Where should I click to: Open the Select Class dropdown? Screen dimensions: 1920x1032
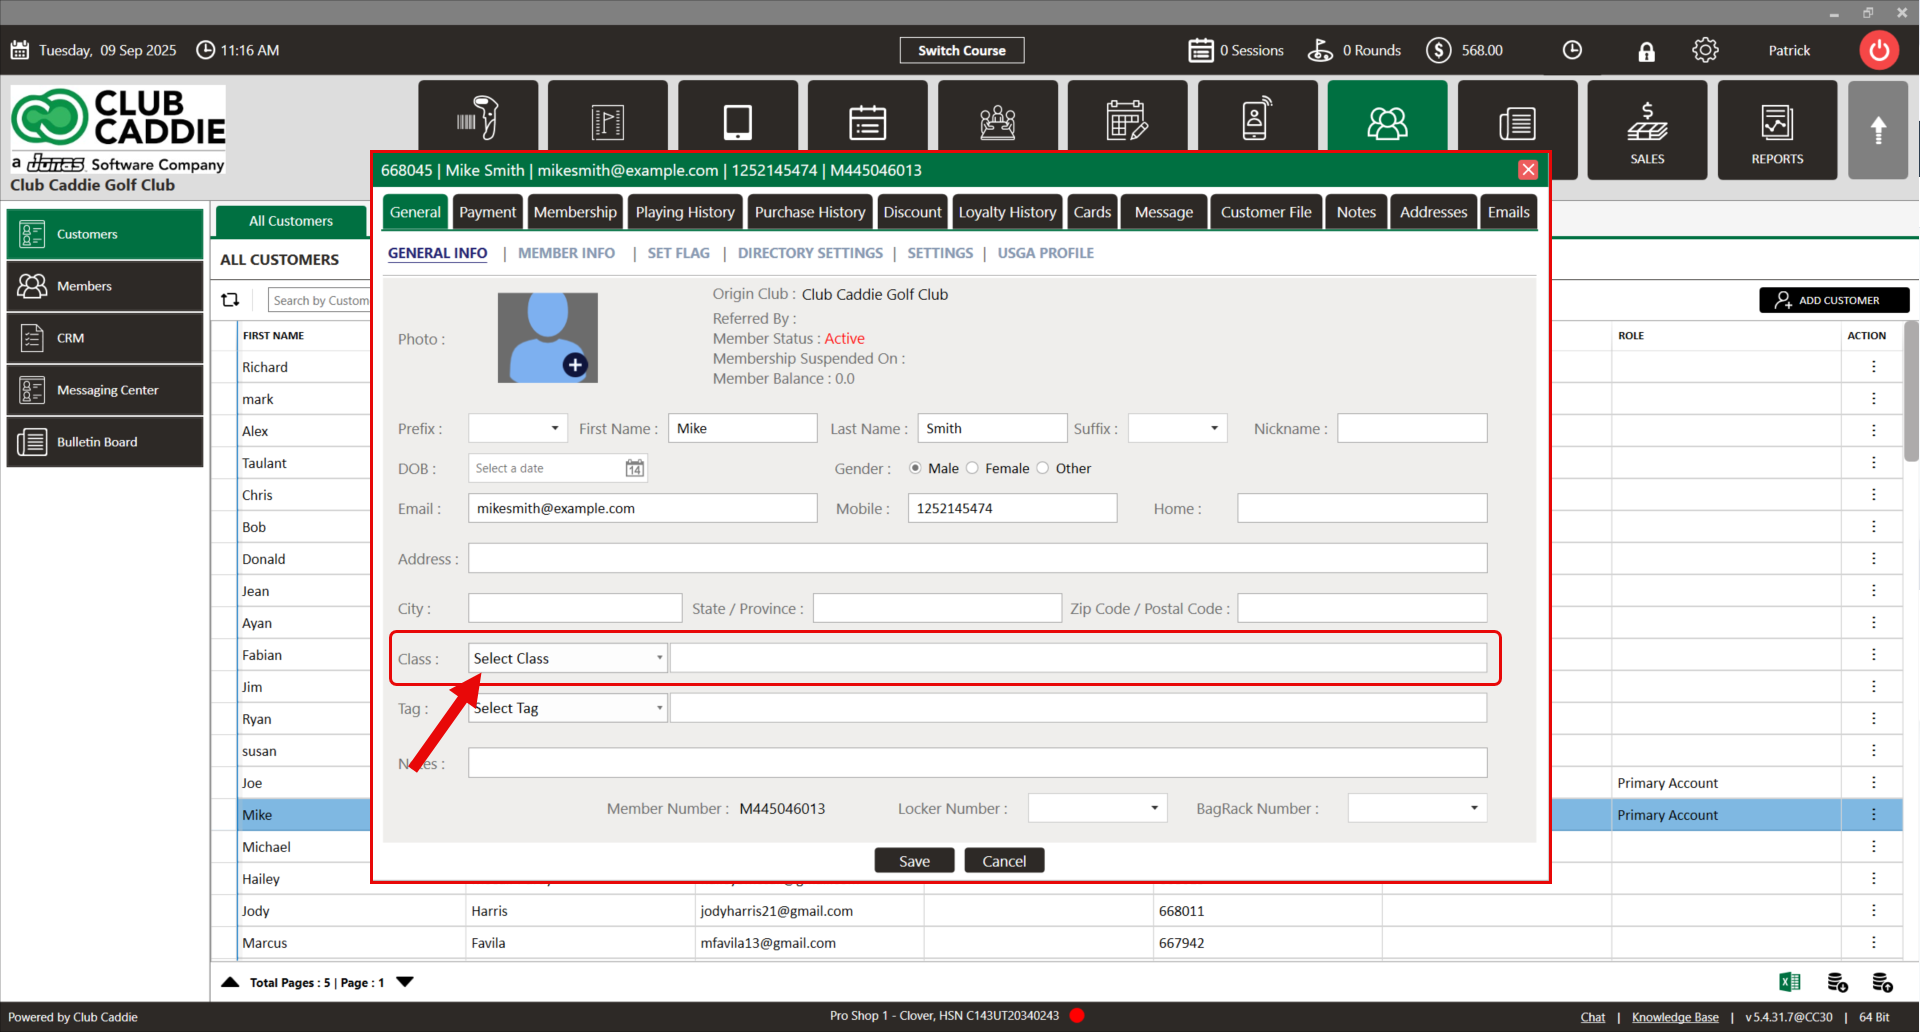click(568, 658)
